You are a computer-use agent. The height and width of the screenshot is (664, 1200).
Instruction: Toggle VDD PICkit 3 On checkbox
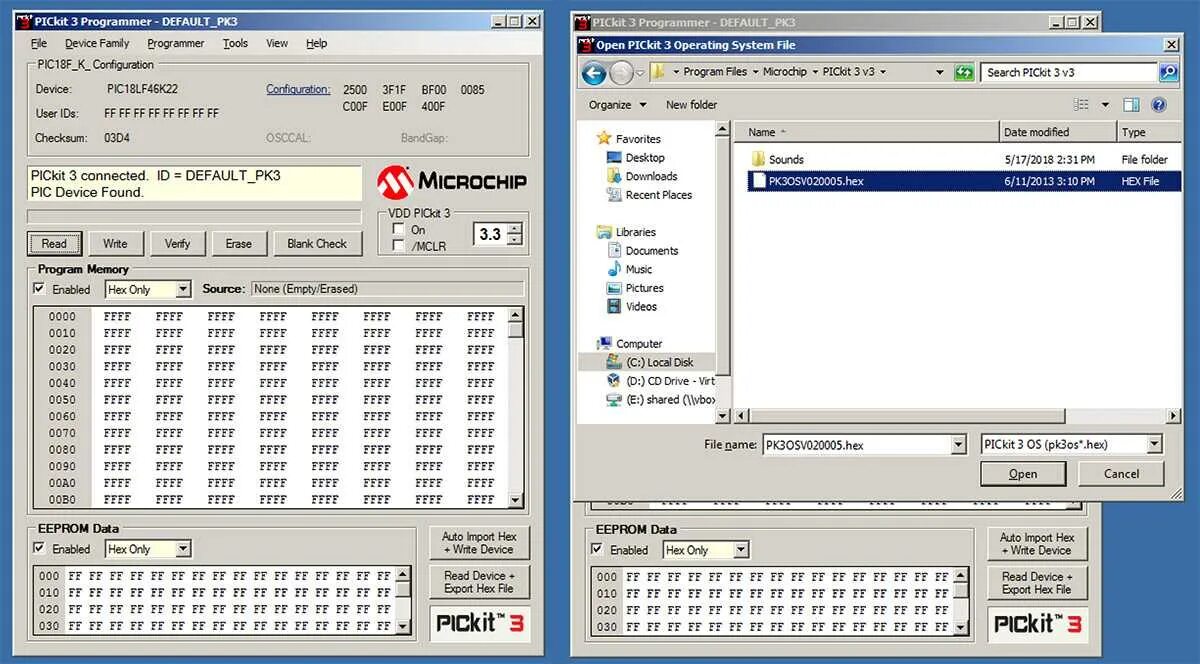point(399,229)
